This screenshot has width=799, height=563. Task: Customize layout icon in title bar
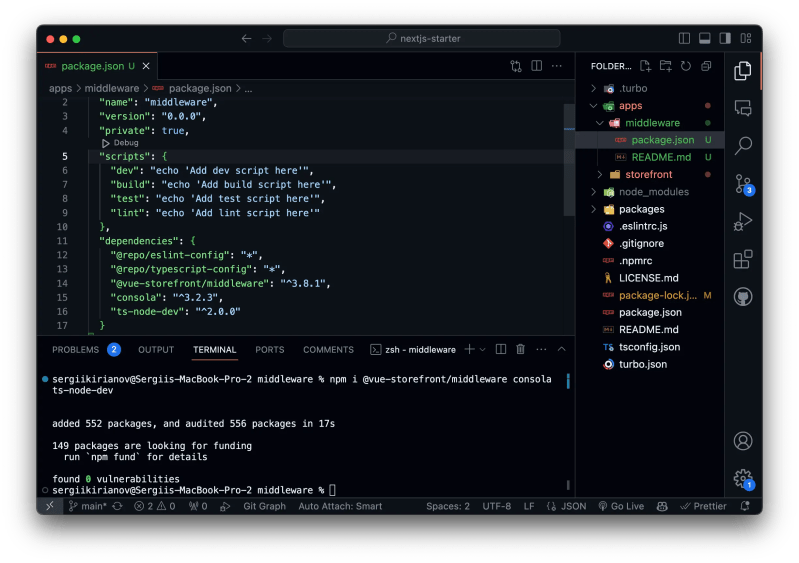(746, 38)
